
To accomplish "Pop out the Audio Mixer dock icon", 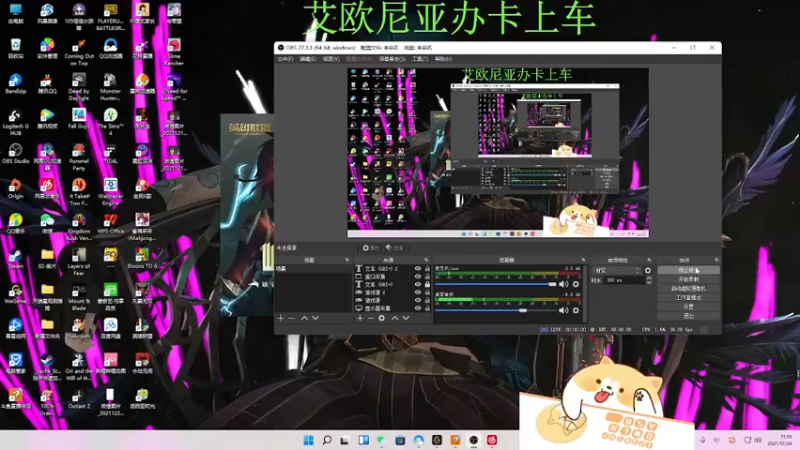I will [583, 260].
